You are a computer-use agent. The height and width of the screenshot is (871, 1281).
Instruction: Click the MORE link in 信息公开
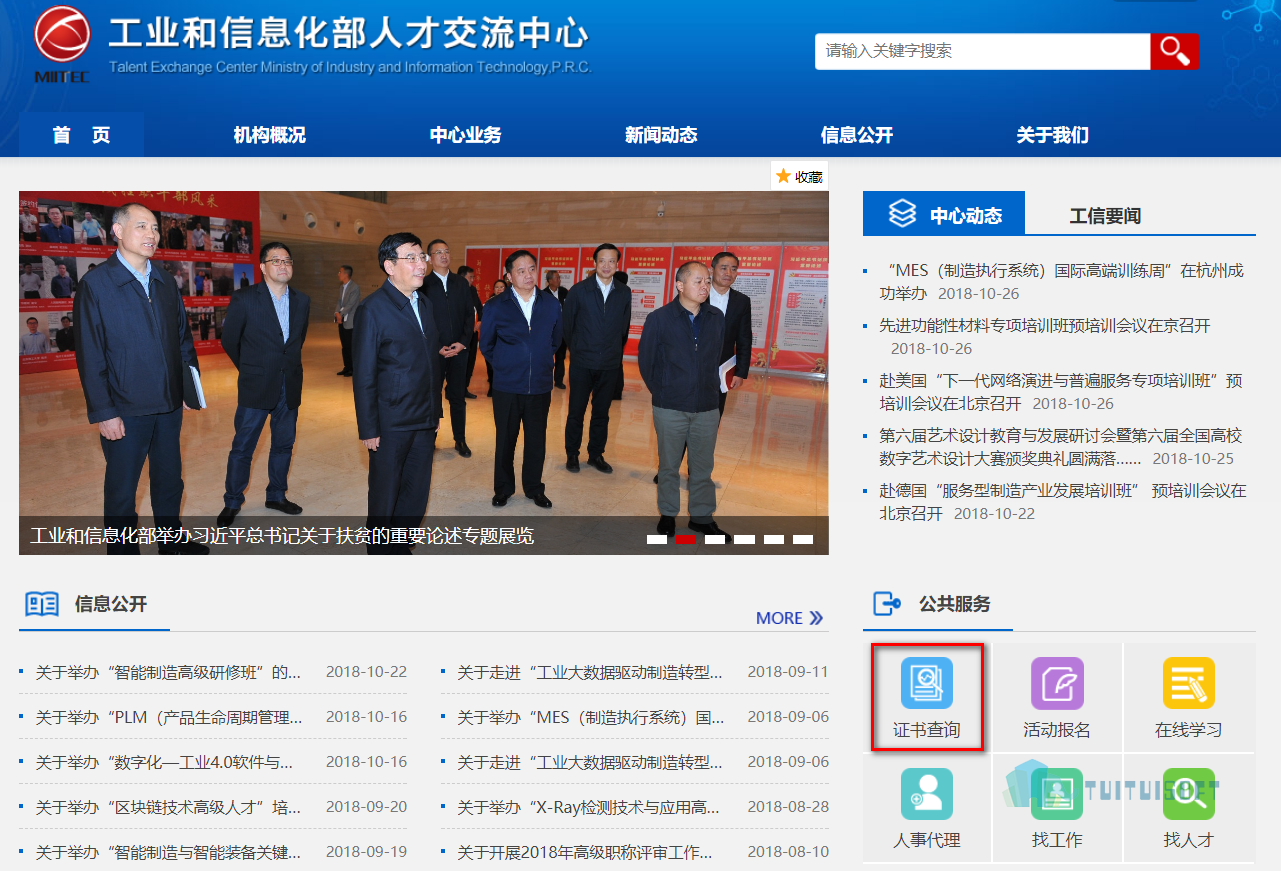coord(789,618)
